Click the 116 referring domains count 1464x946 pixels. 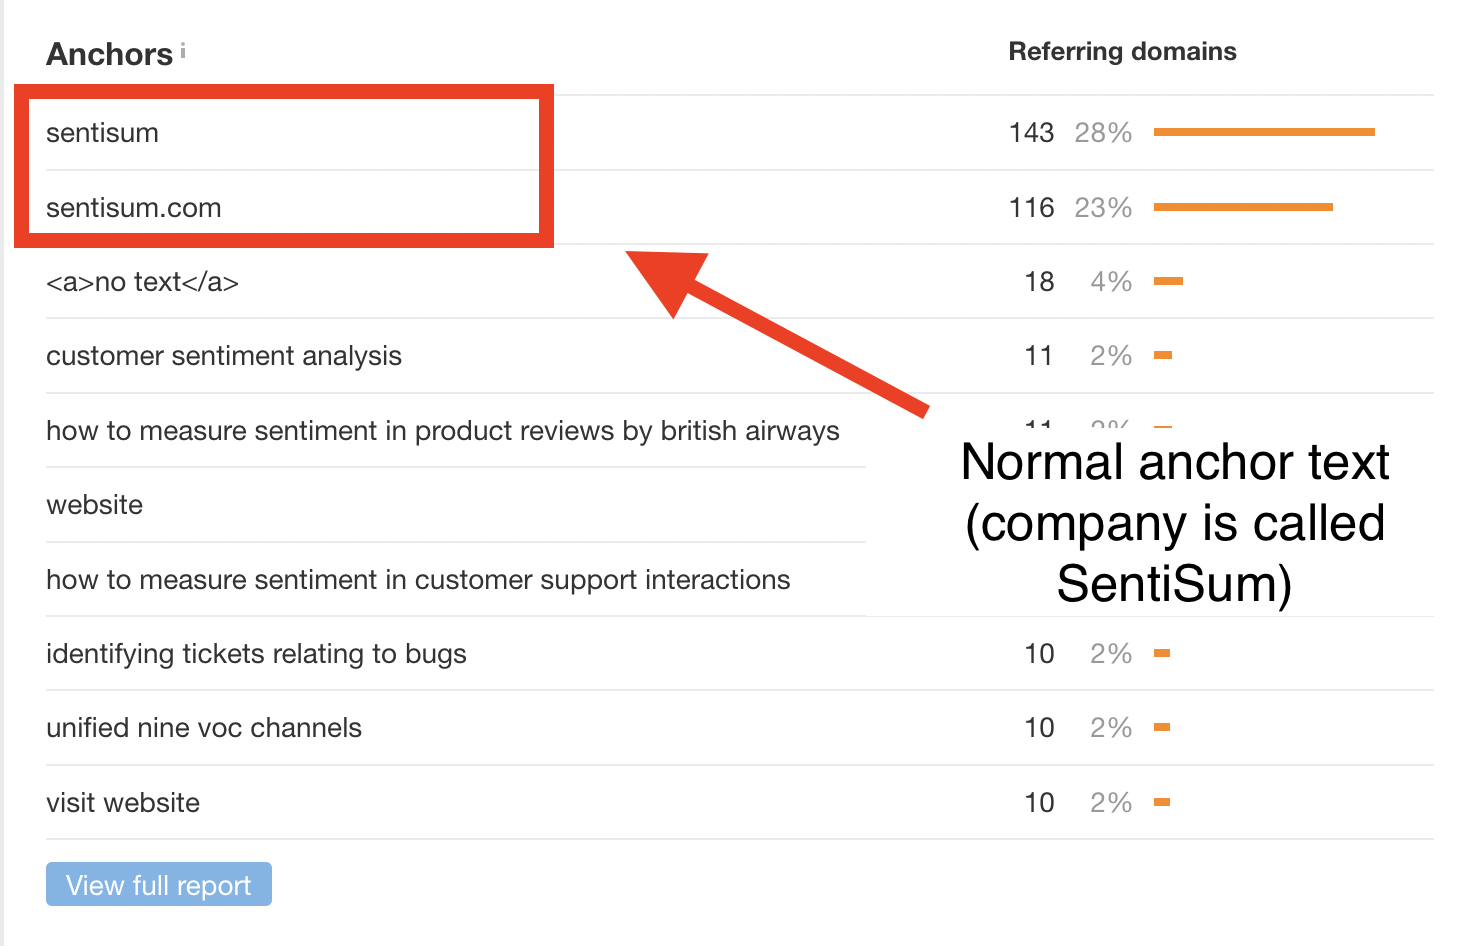(x=1031, y=208)
